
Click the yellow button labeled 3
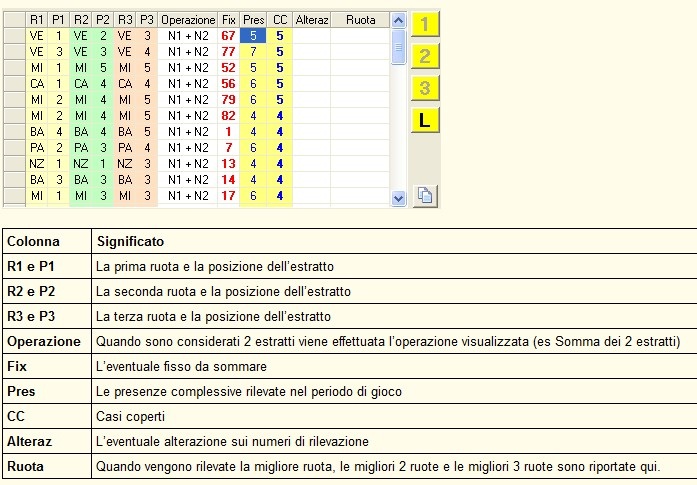pyautogui.click(x=425, y=89)
